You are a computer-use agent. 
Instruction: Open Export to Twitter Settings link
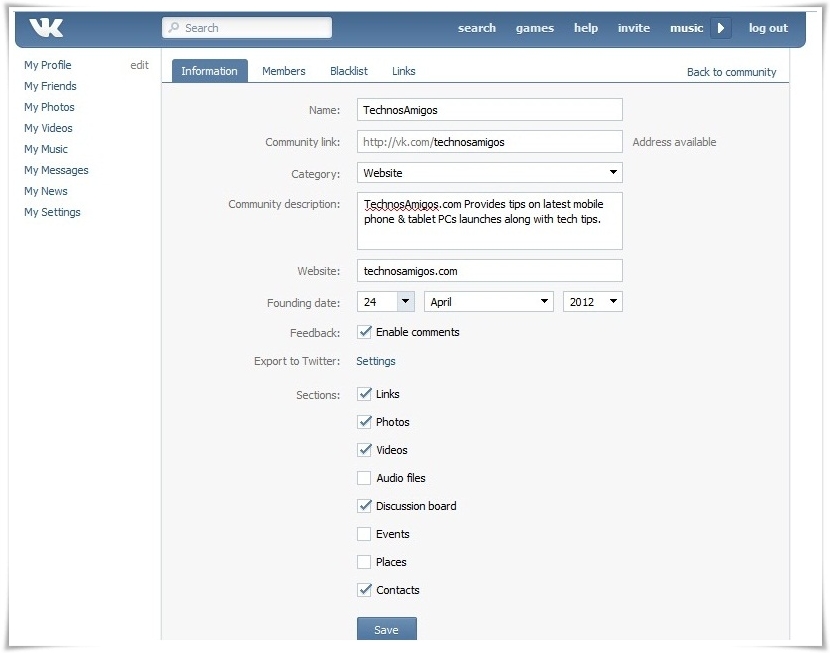[x=376, y=361]
